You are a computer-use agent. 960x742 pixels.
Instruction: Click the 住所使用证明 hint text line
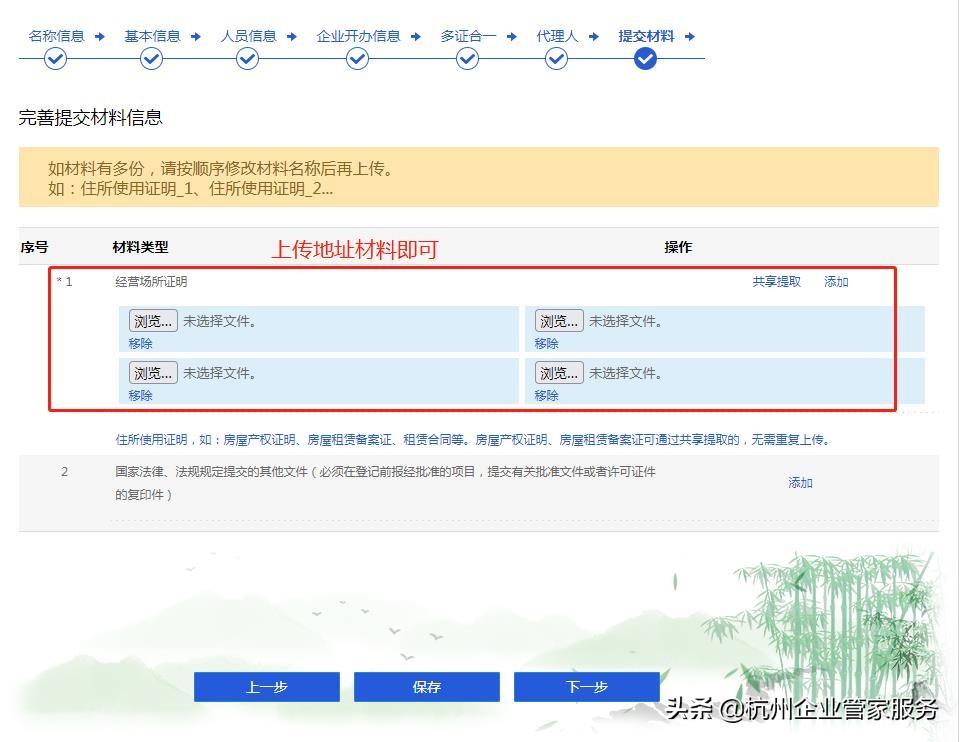[x=472, y=440]
